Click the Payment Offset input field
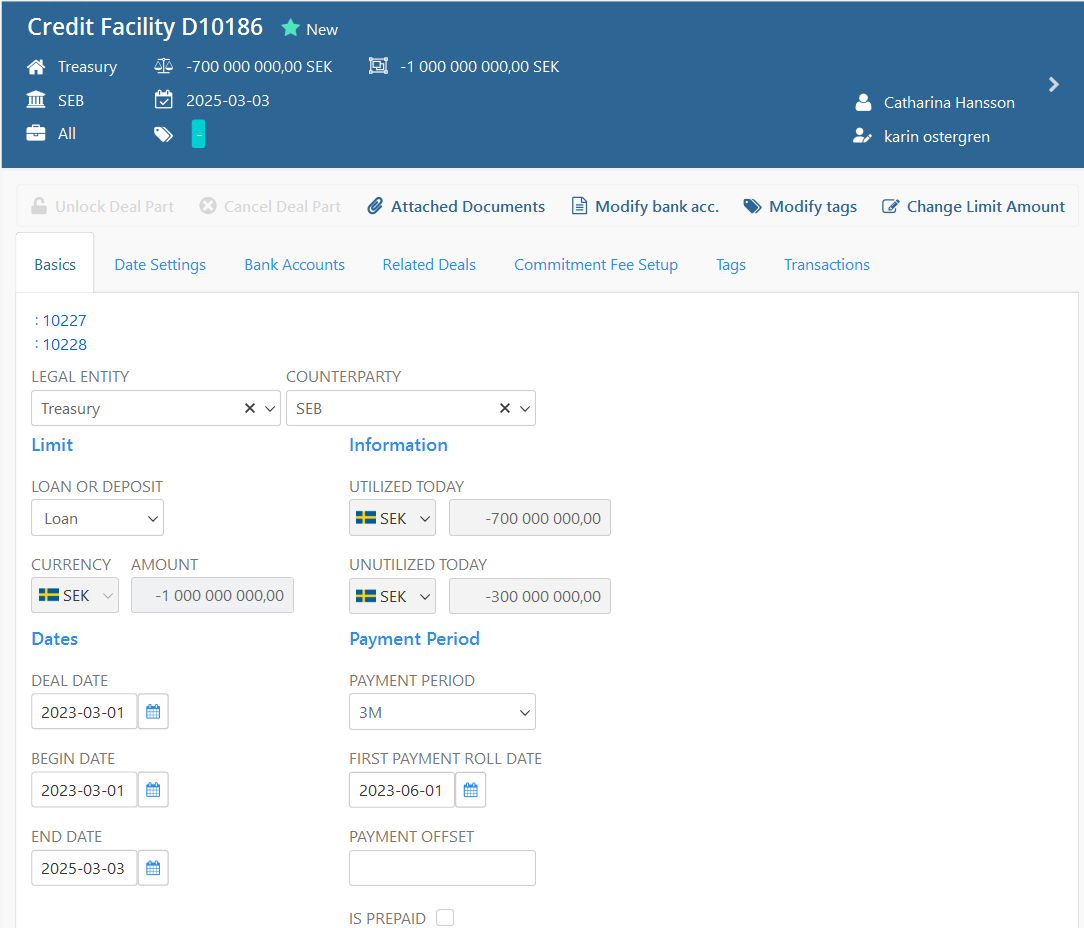1084x928 pixels. click(x=442, y=868)
